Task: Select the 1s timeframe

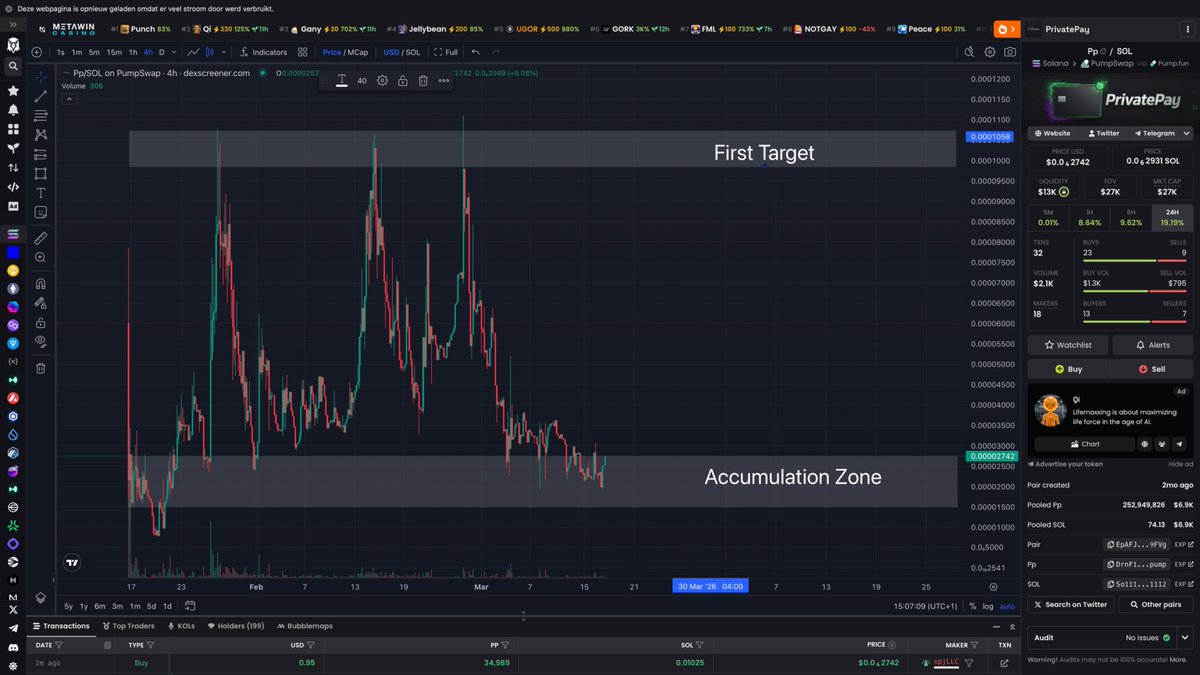Action: (x=61, y=52)
